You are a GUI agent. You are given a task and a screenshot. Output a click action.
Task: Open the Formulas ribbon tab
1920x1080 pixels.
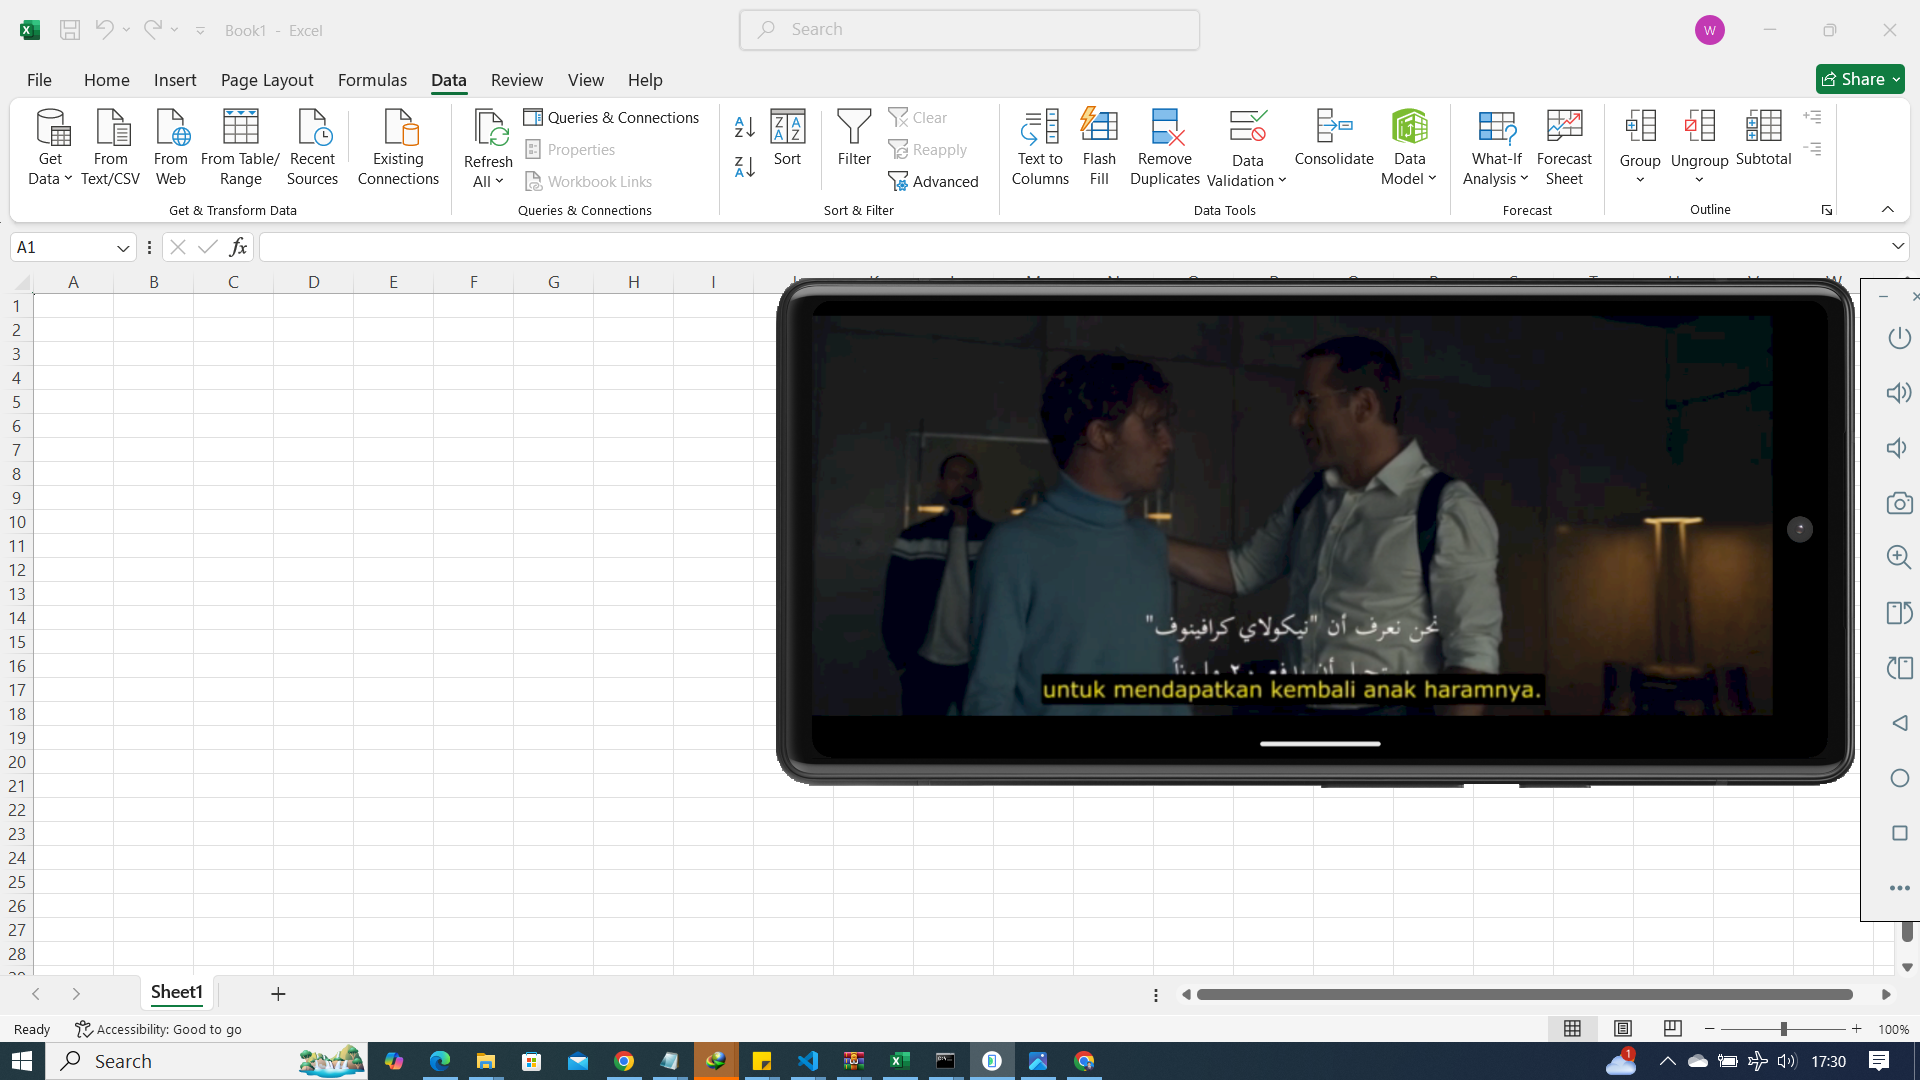[372, 80]
